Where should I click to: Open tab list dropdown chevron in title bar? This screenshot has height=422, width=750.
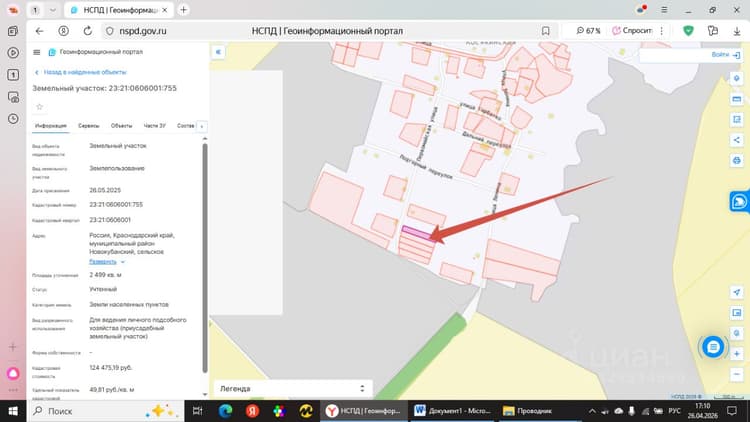[53, 10]
